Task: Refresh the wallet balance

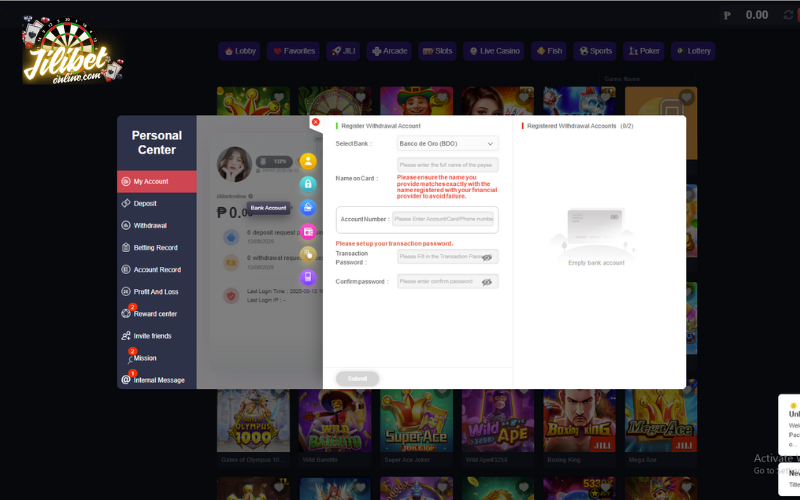Action: (788, 15)
